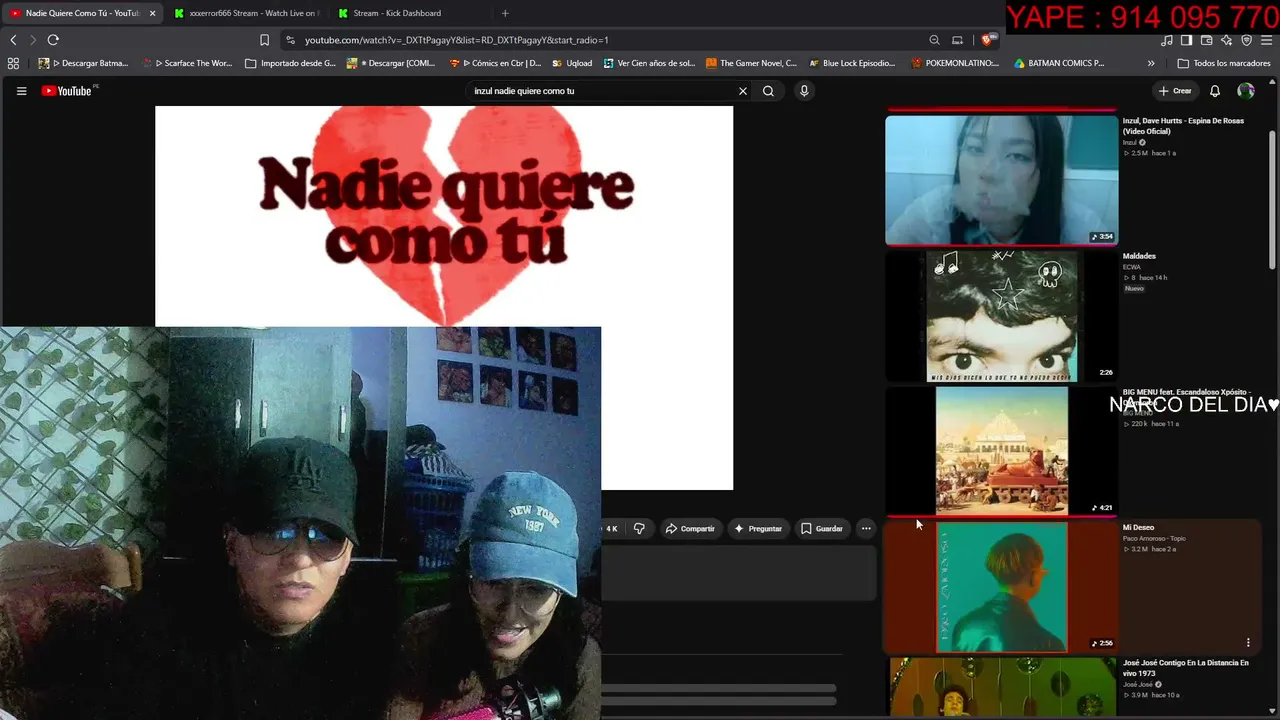Image resolution: width=1280 pixels, height=720 pixels.
Task: Run the YouTube search with magnifier button
Action: click(x=768, y=91)
